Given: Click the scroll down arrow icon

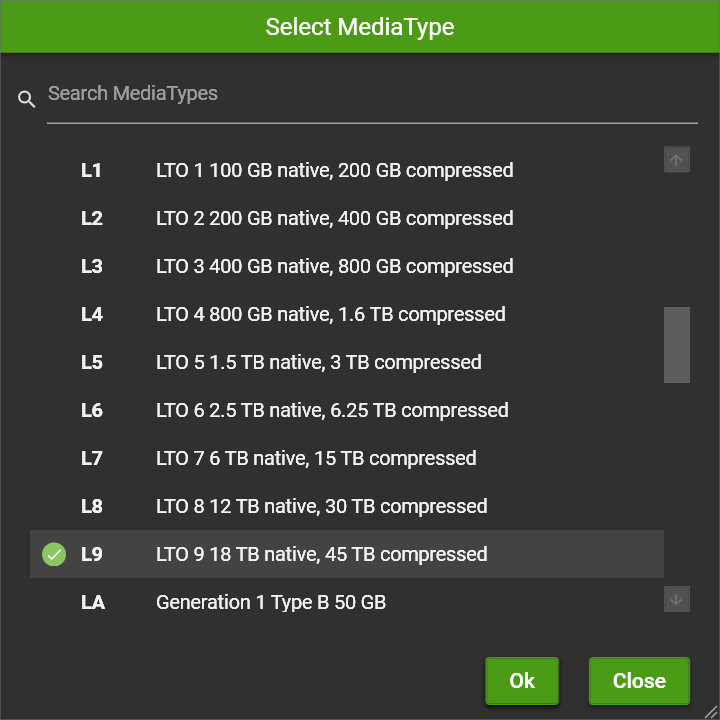Looking at the screenshot, I should (676, 599).
